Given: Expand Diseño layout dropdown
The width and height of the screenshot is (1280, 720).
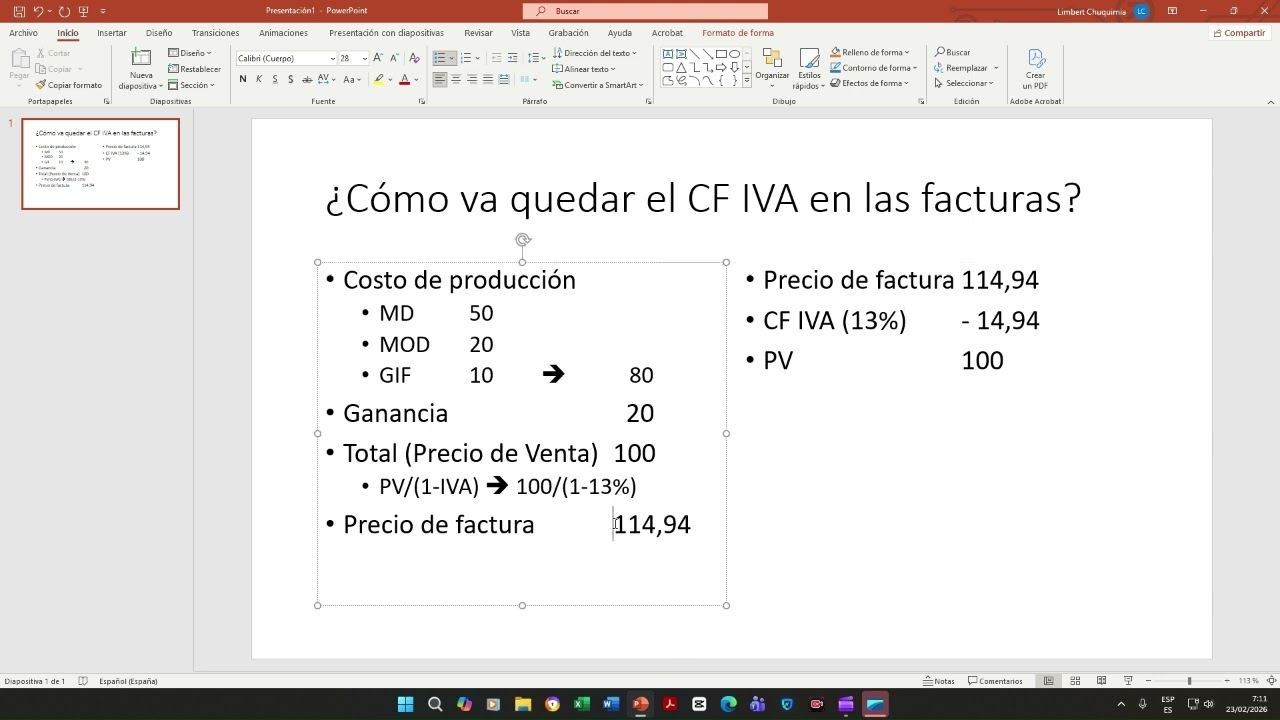Looking at the screenshot, I should (x=190, y=53).
